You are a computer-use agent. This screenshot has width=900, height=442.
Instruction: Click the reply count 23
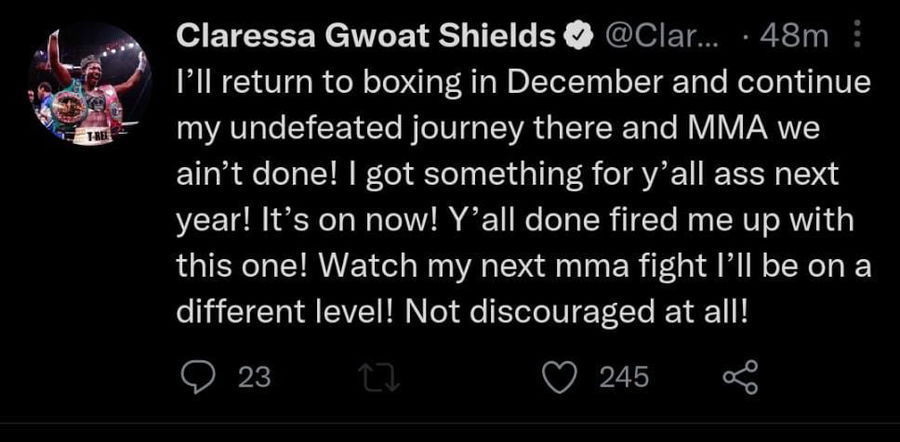click(256, 377)
